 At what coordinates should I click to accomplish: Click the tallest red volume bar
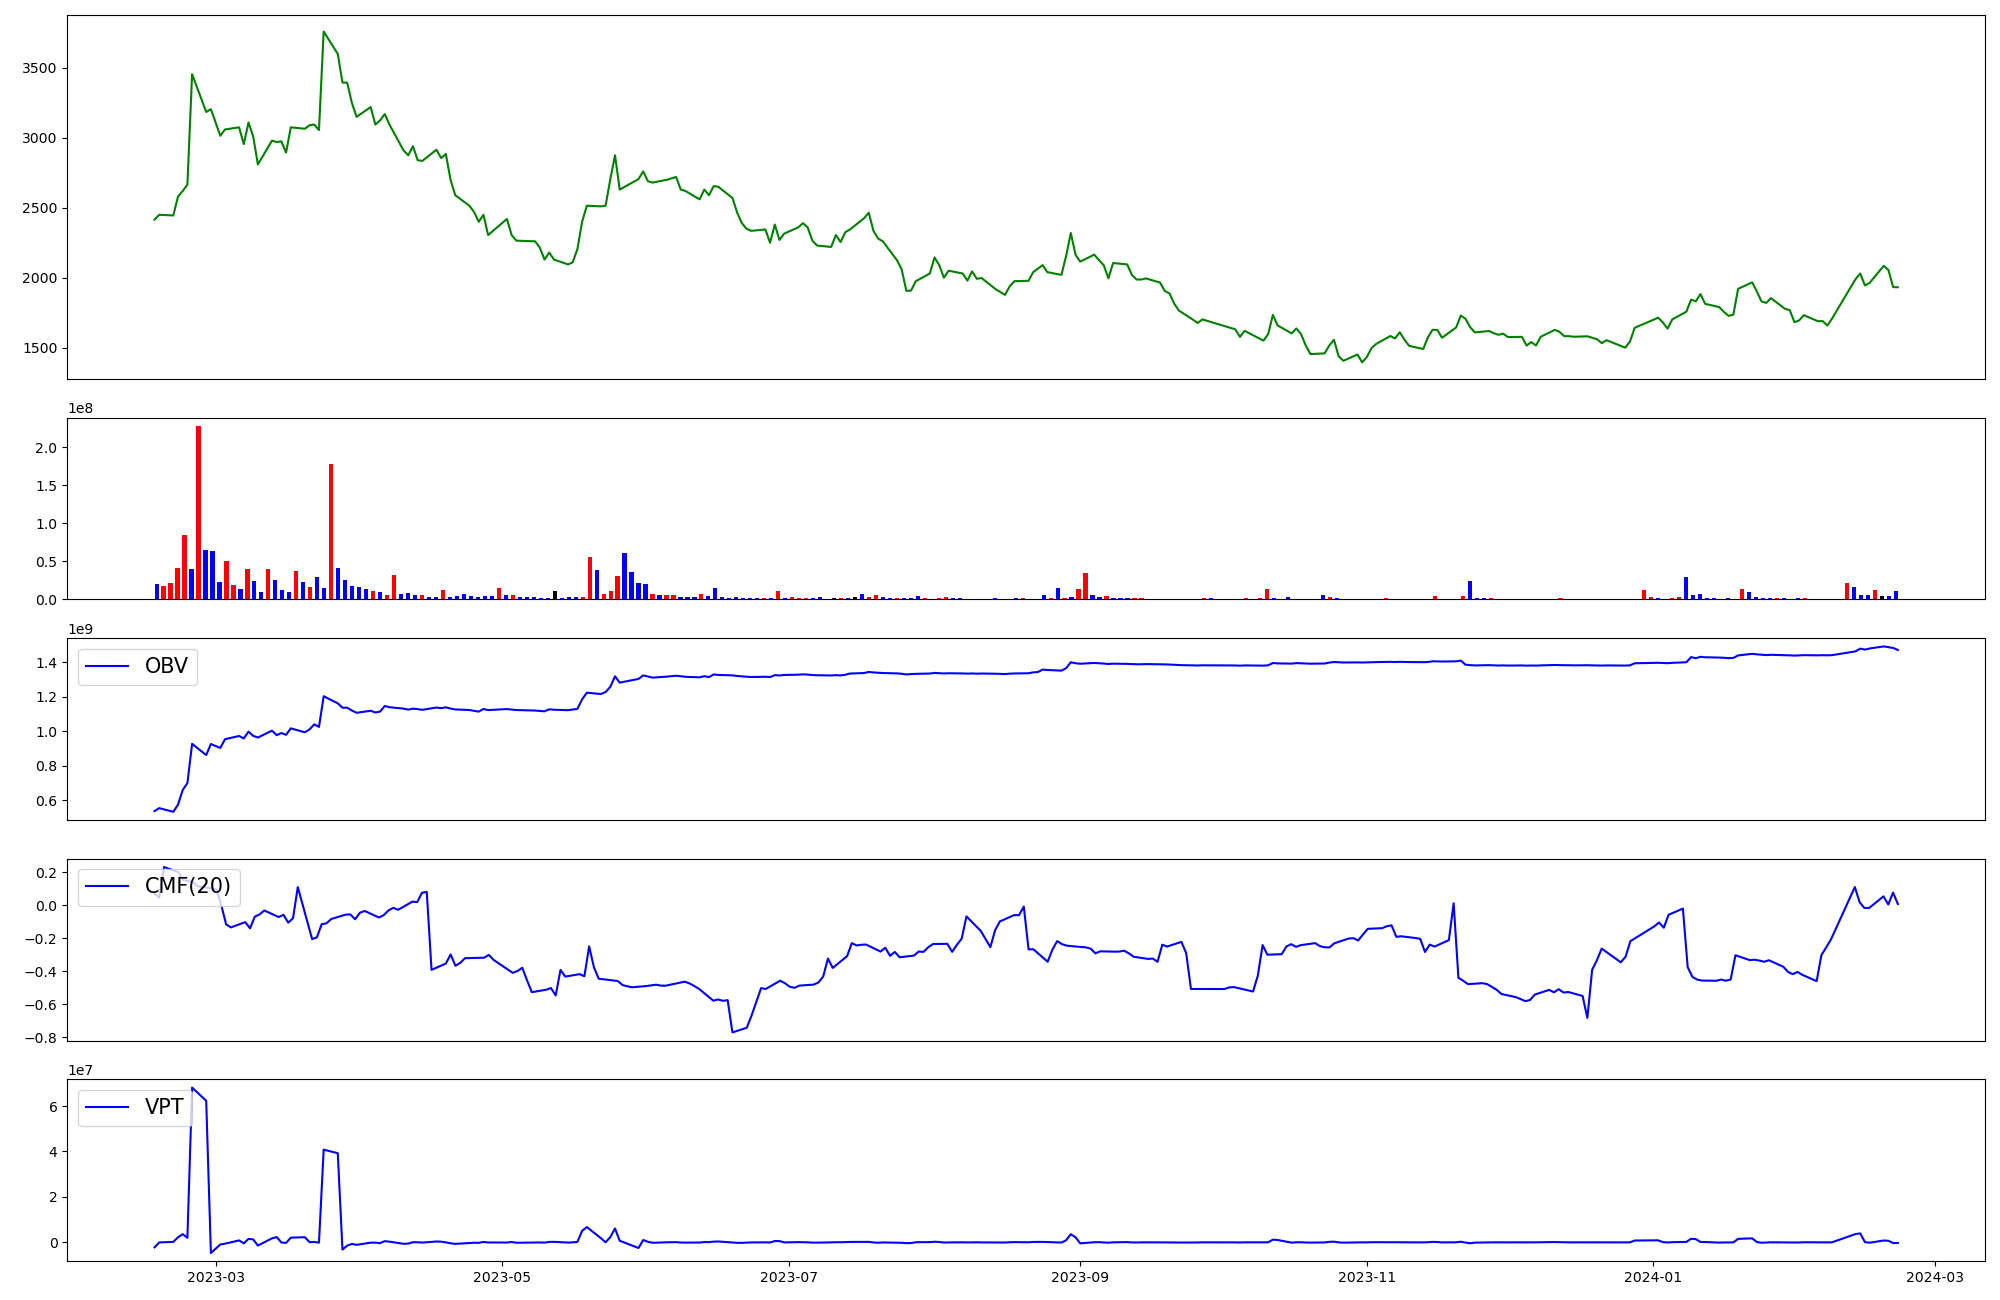[x=198, y=512]
